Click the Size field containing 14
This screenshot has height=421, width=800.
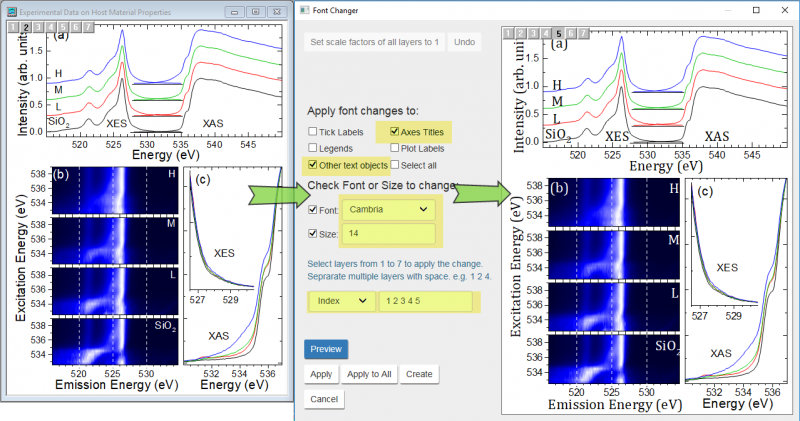(388, 235)
